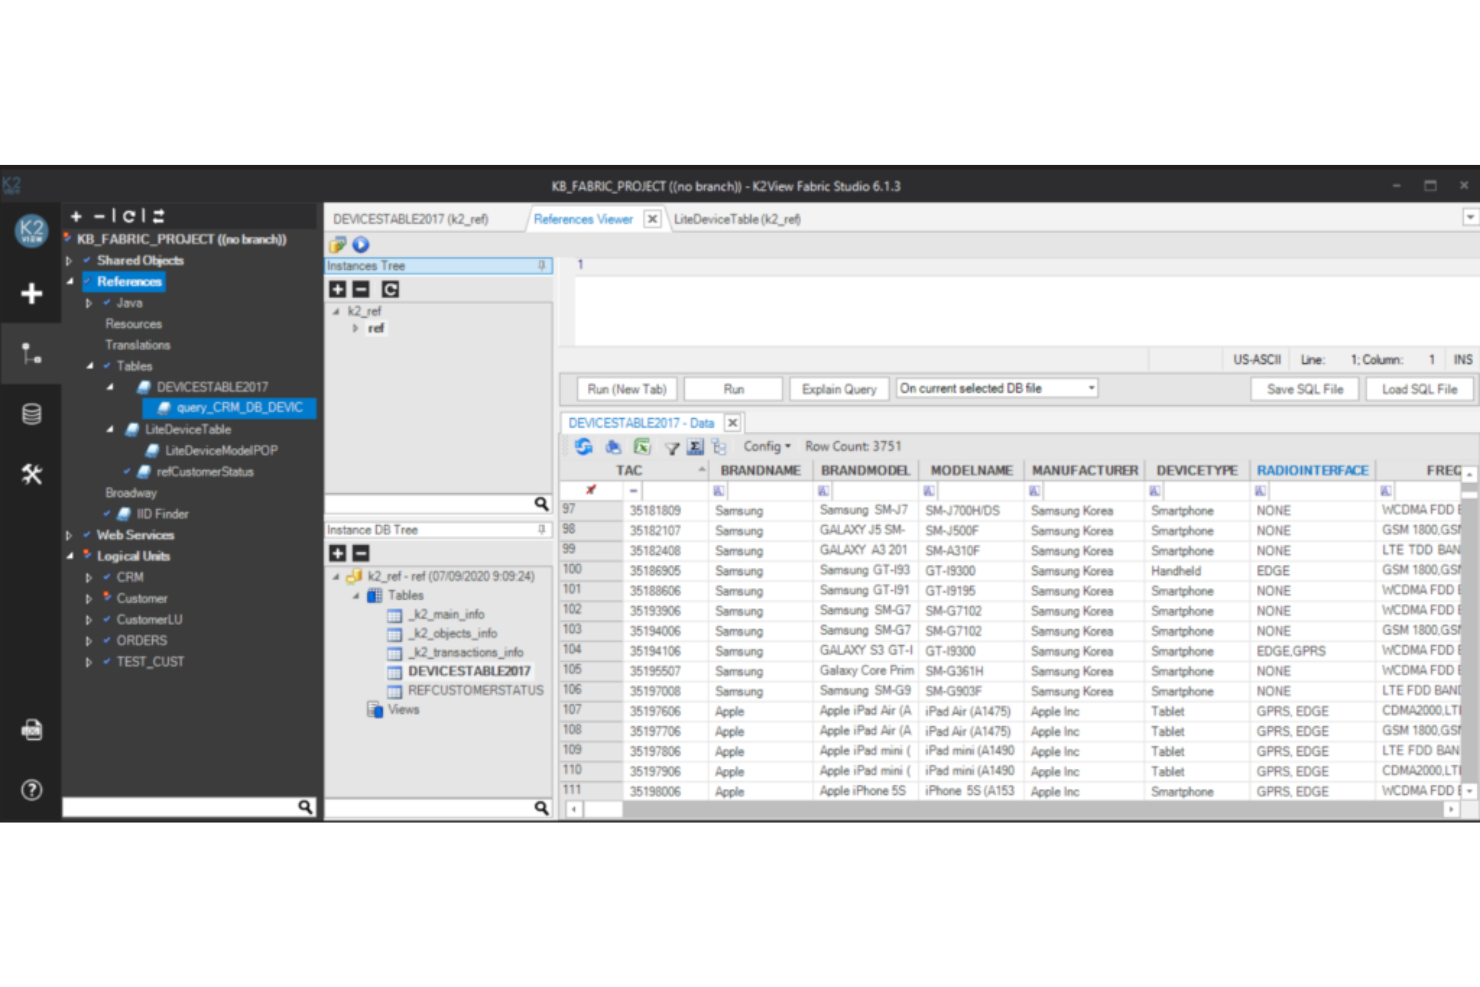
Task: Pin the Instance DB Tree panel
Action: point(542,530)
